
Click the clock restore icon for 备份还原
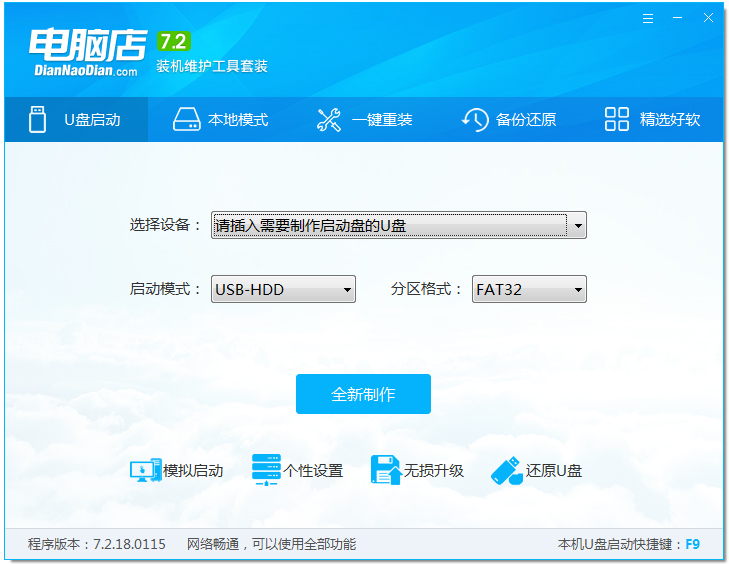[x=475, y=119]
